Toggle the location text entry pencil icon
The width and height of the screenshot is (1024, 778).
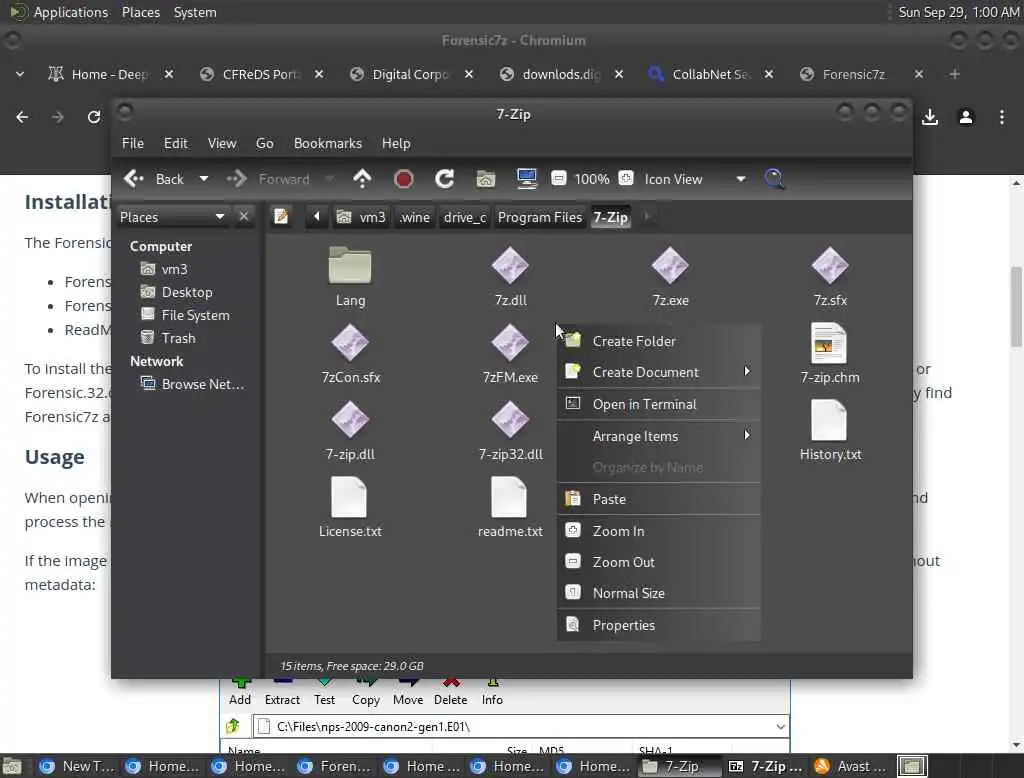(281, 216)
